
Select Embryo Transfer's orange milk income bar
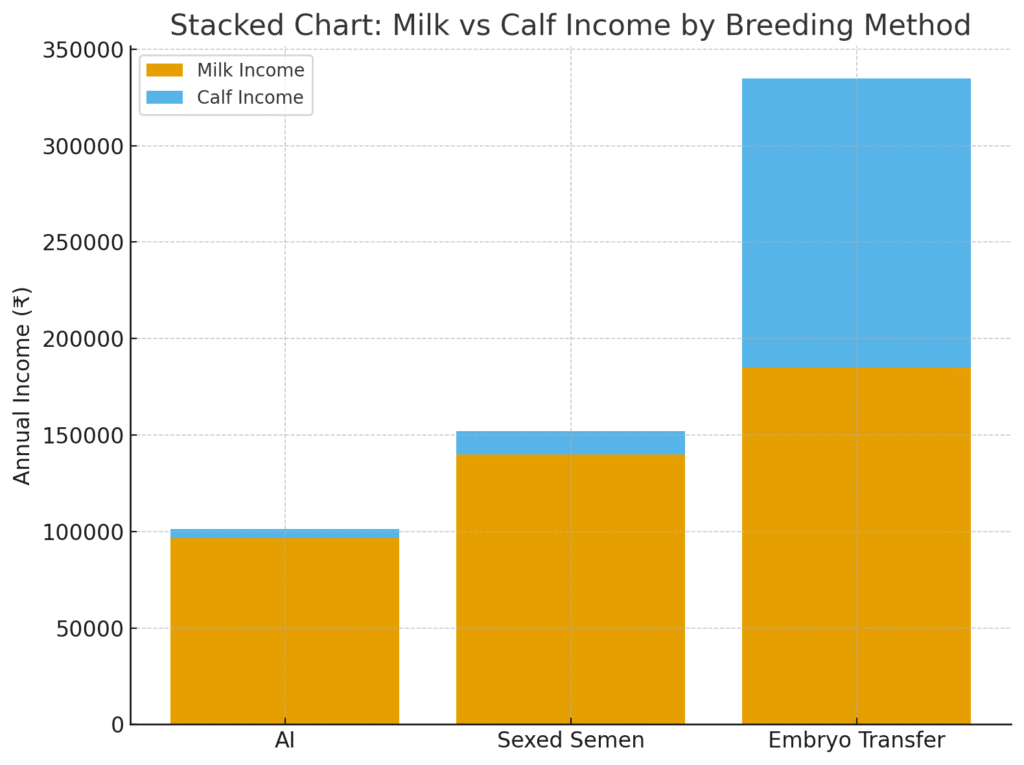(x=856, y=545)
